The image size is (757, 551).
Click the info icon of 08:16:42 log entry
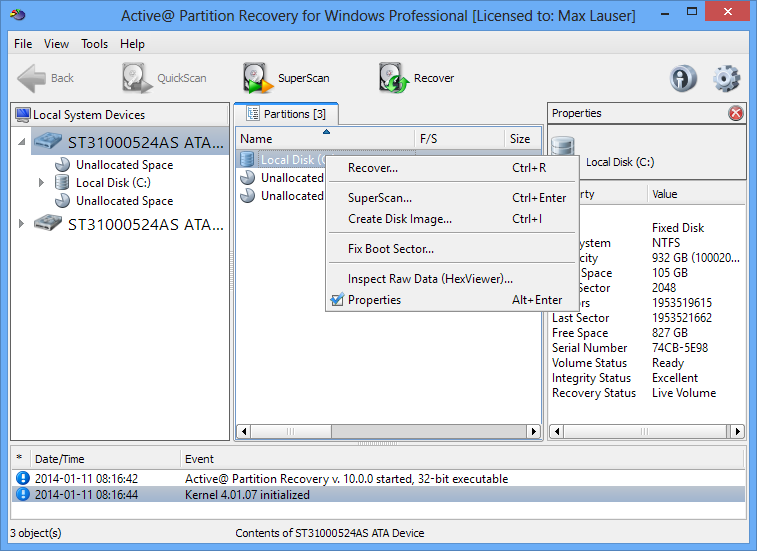click(23, 478)
